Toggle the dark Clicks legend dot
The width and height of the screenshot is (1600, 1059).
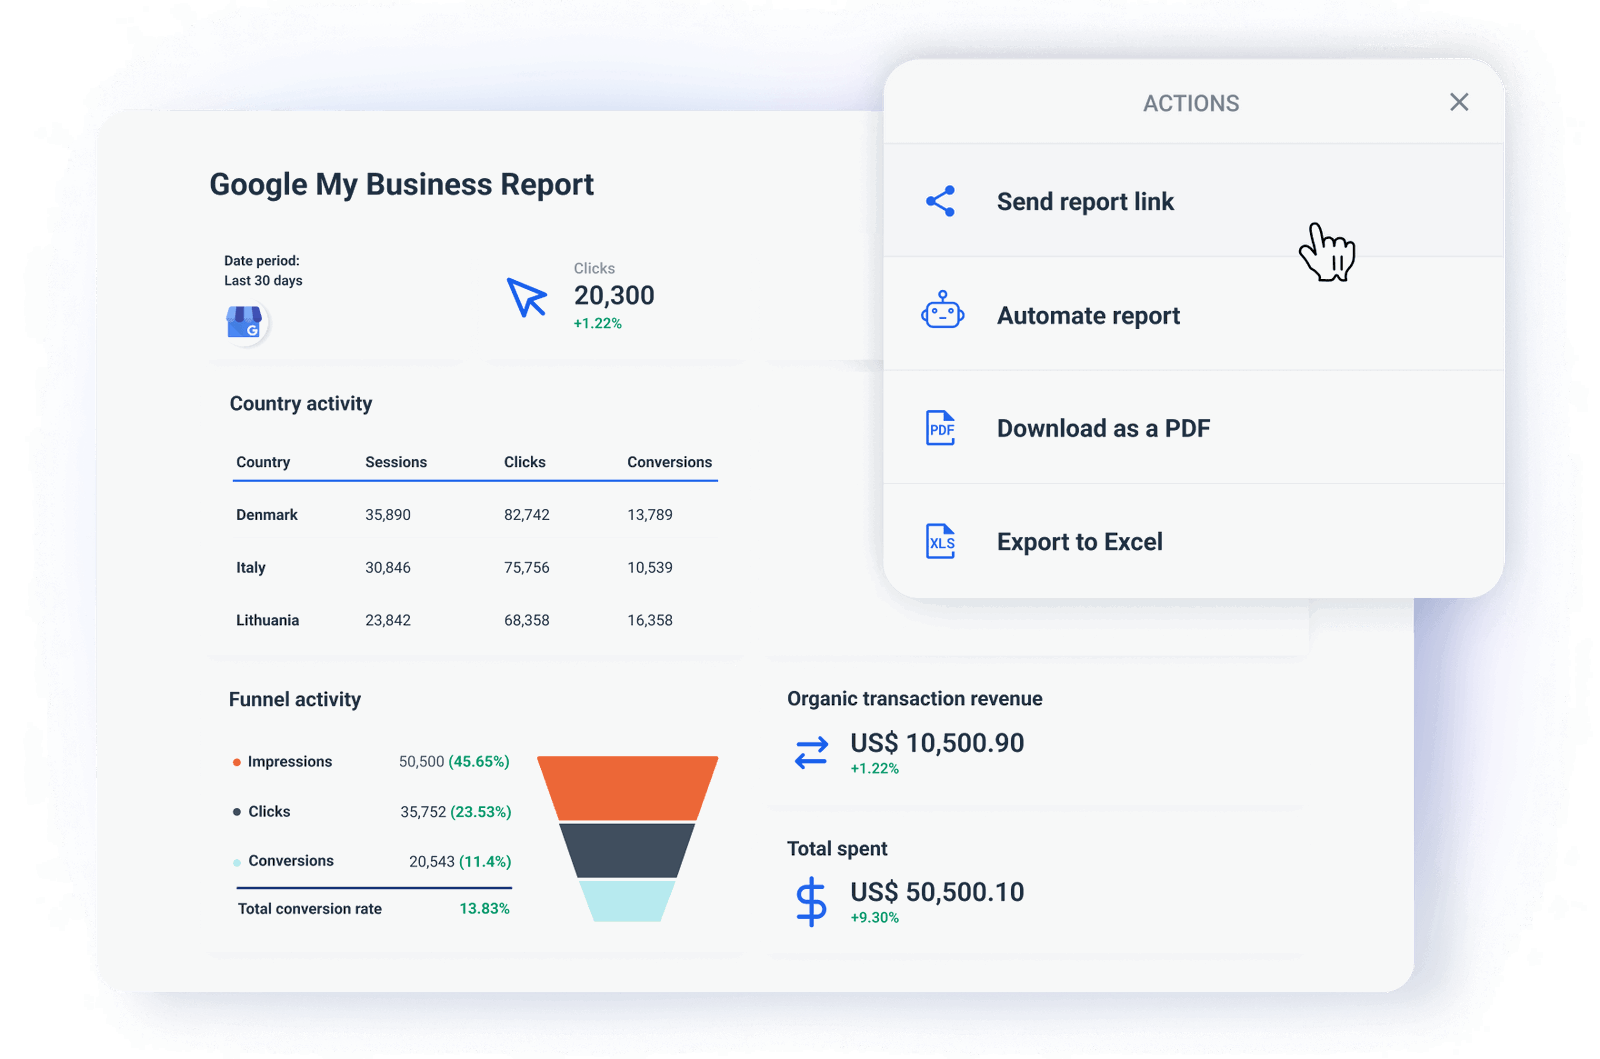tap(237, 811)
